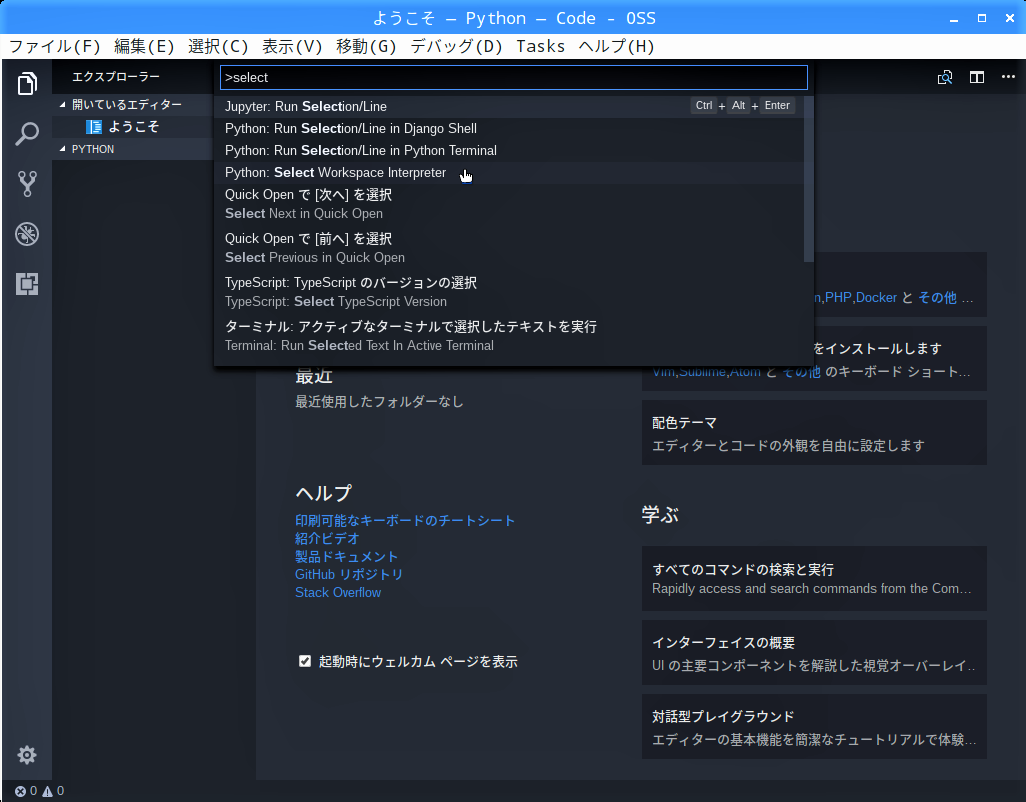
Task: Open the 紹介ビデオ link
Action: (x=327, y=538)
